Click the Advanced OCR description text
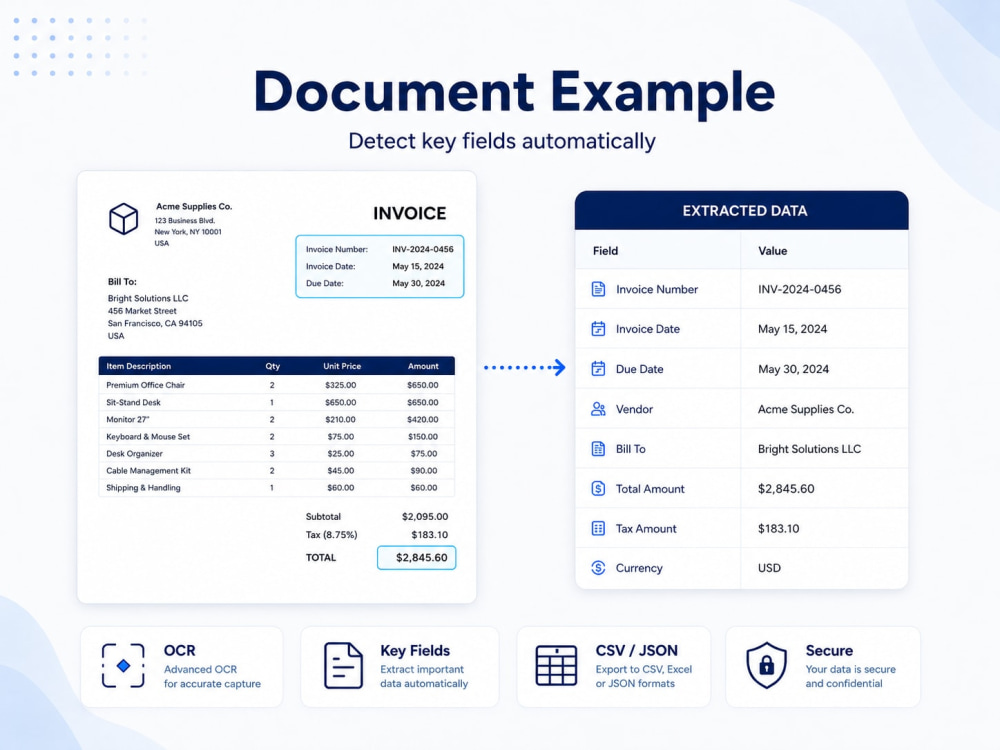The height and width of the screenshot is (750, 1000). click(x=212, y=677)
